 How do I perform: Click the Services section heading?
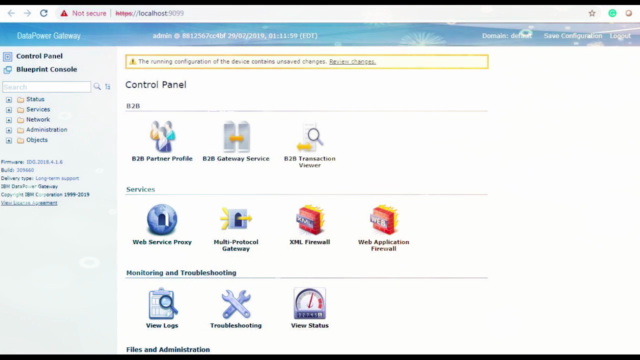tap(140, 189)
